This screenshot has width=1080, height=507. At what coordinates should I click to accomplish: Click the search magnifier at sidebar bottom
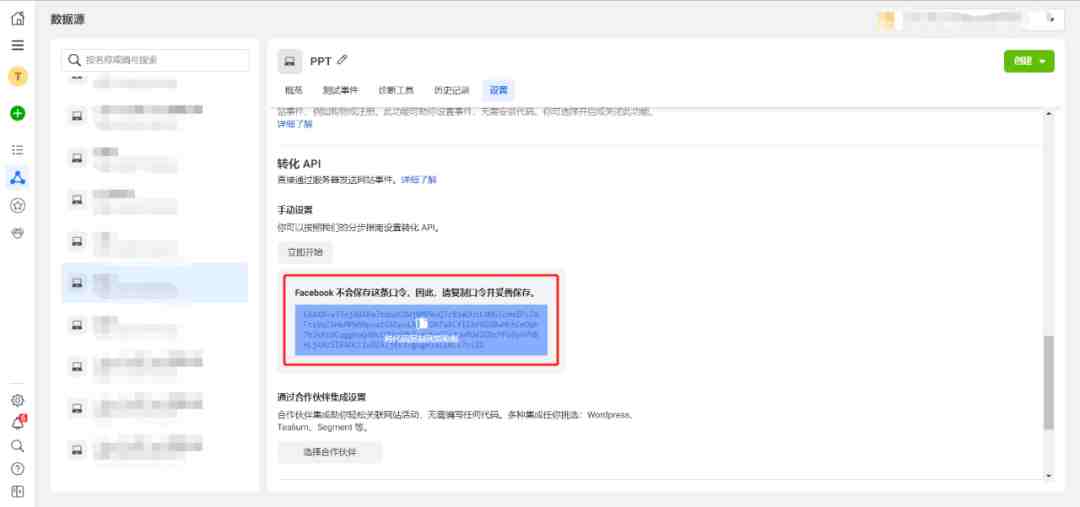[x=18, y=446]
